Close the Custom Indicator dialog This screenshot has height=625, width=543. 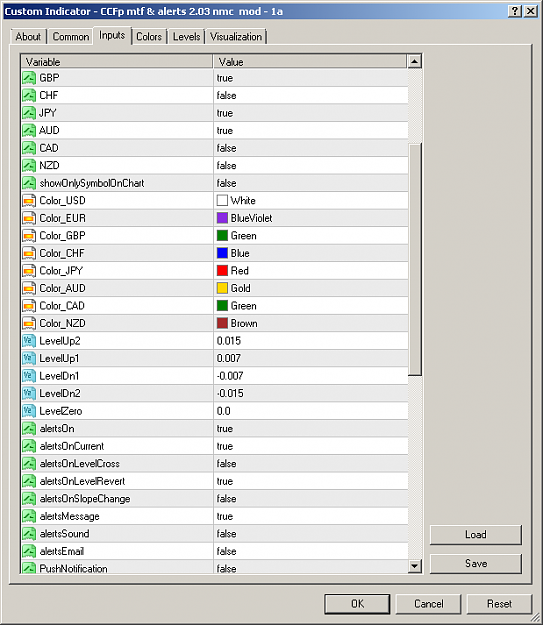(531, 11)
